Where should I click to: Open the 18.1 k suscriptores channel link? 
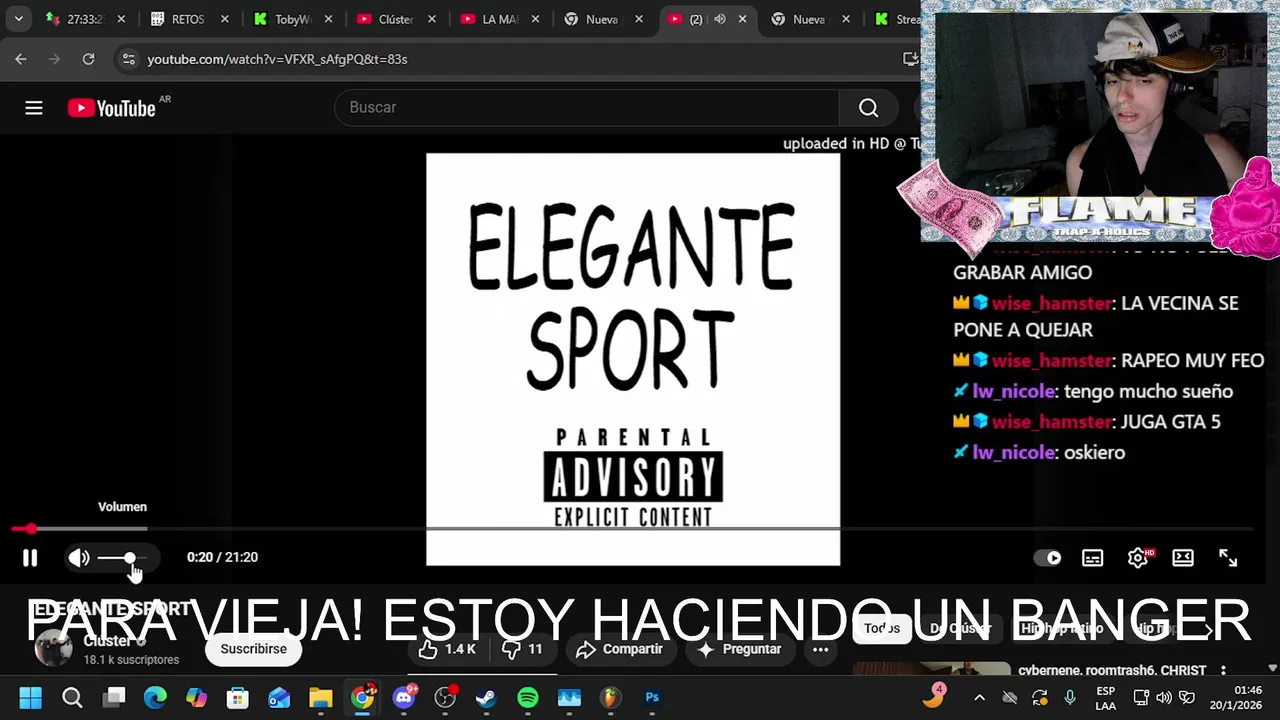tap(131, 660)
